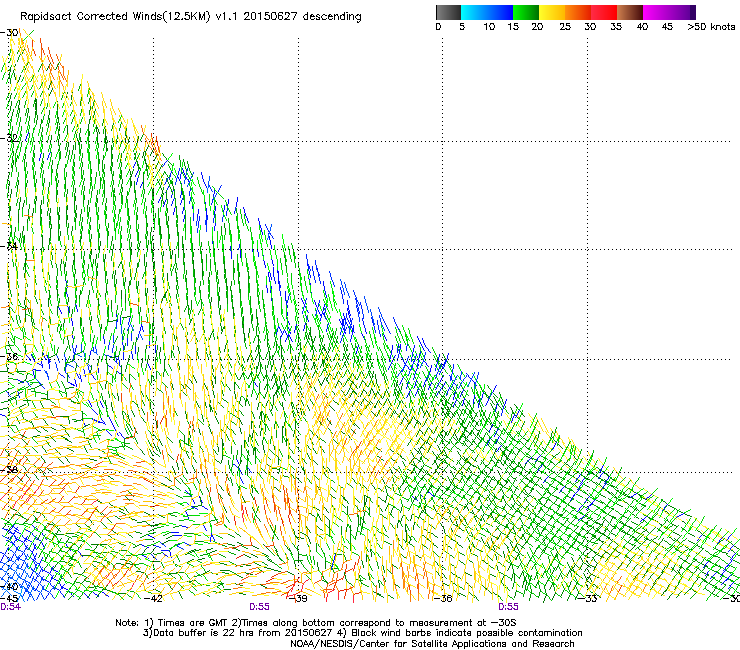This screenshot has height=650, width=740.
Task: Click the "-33" longitude label on the bottom axis
Action: (x=588, y=599)
